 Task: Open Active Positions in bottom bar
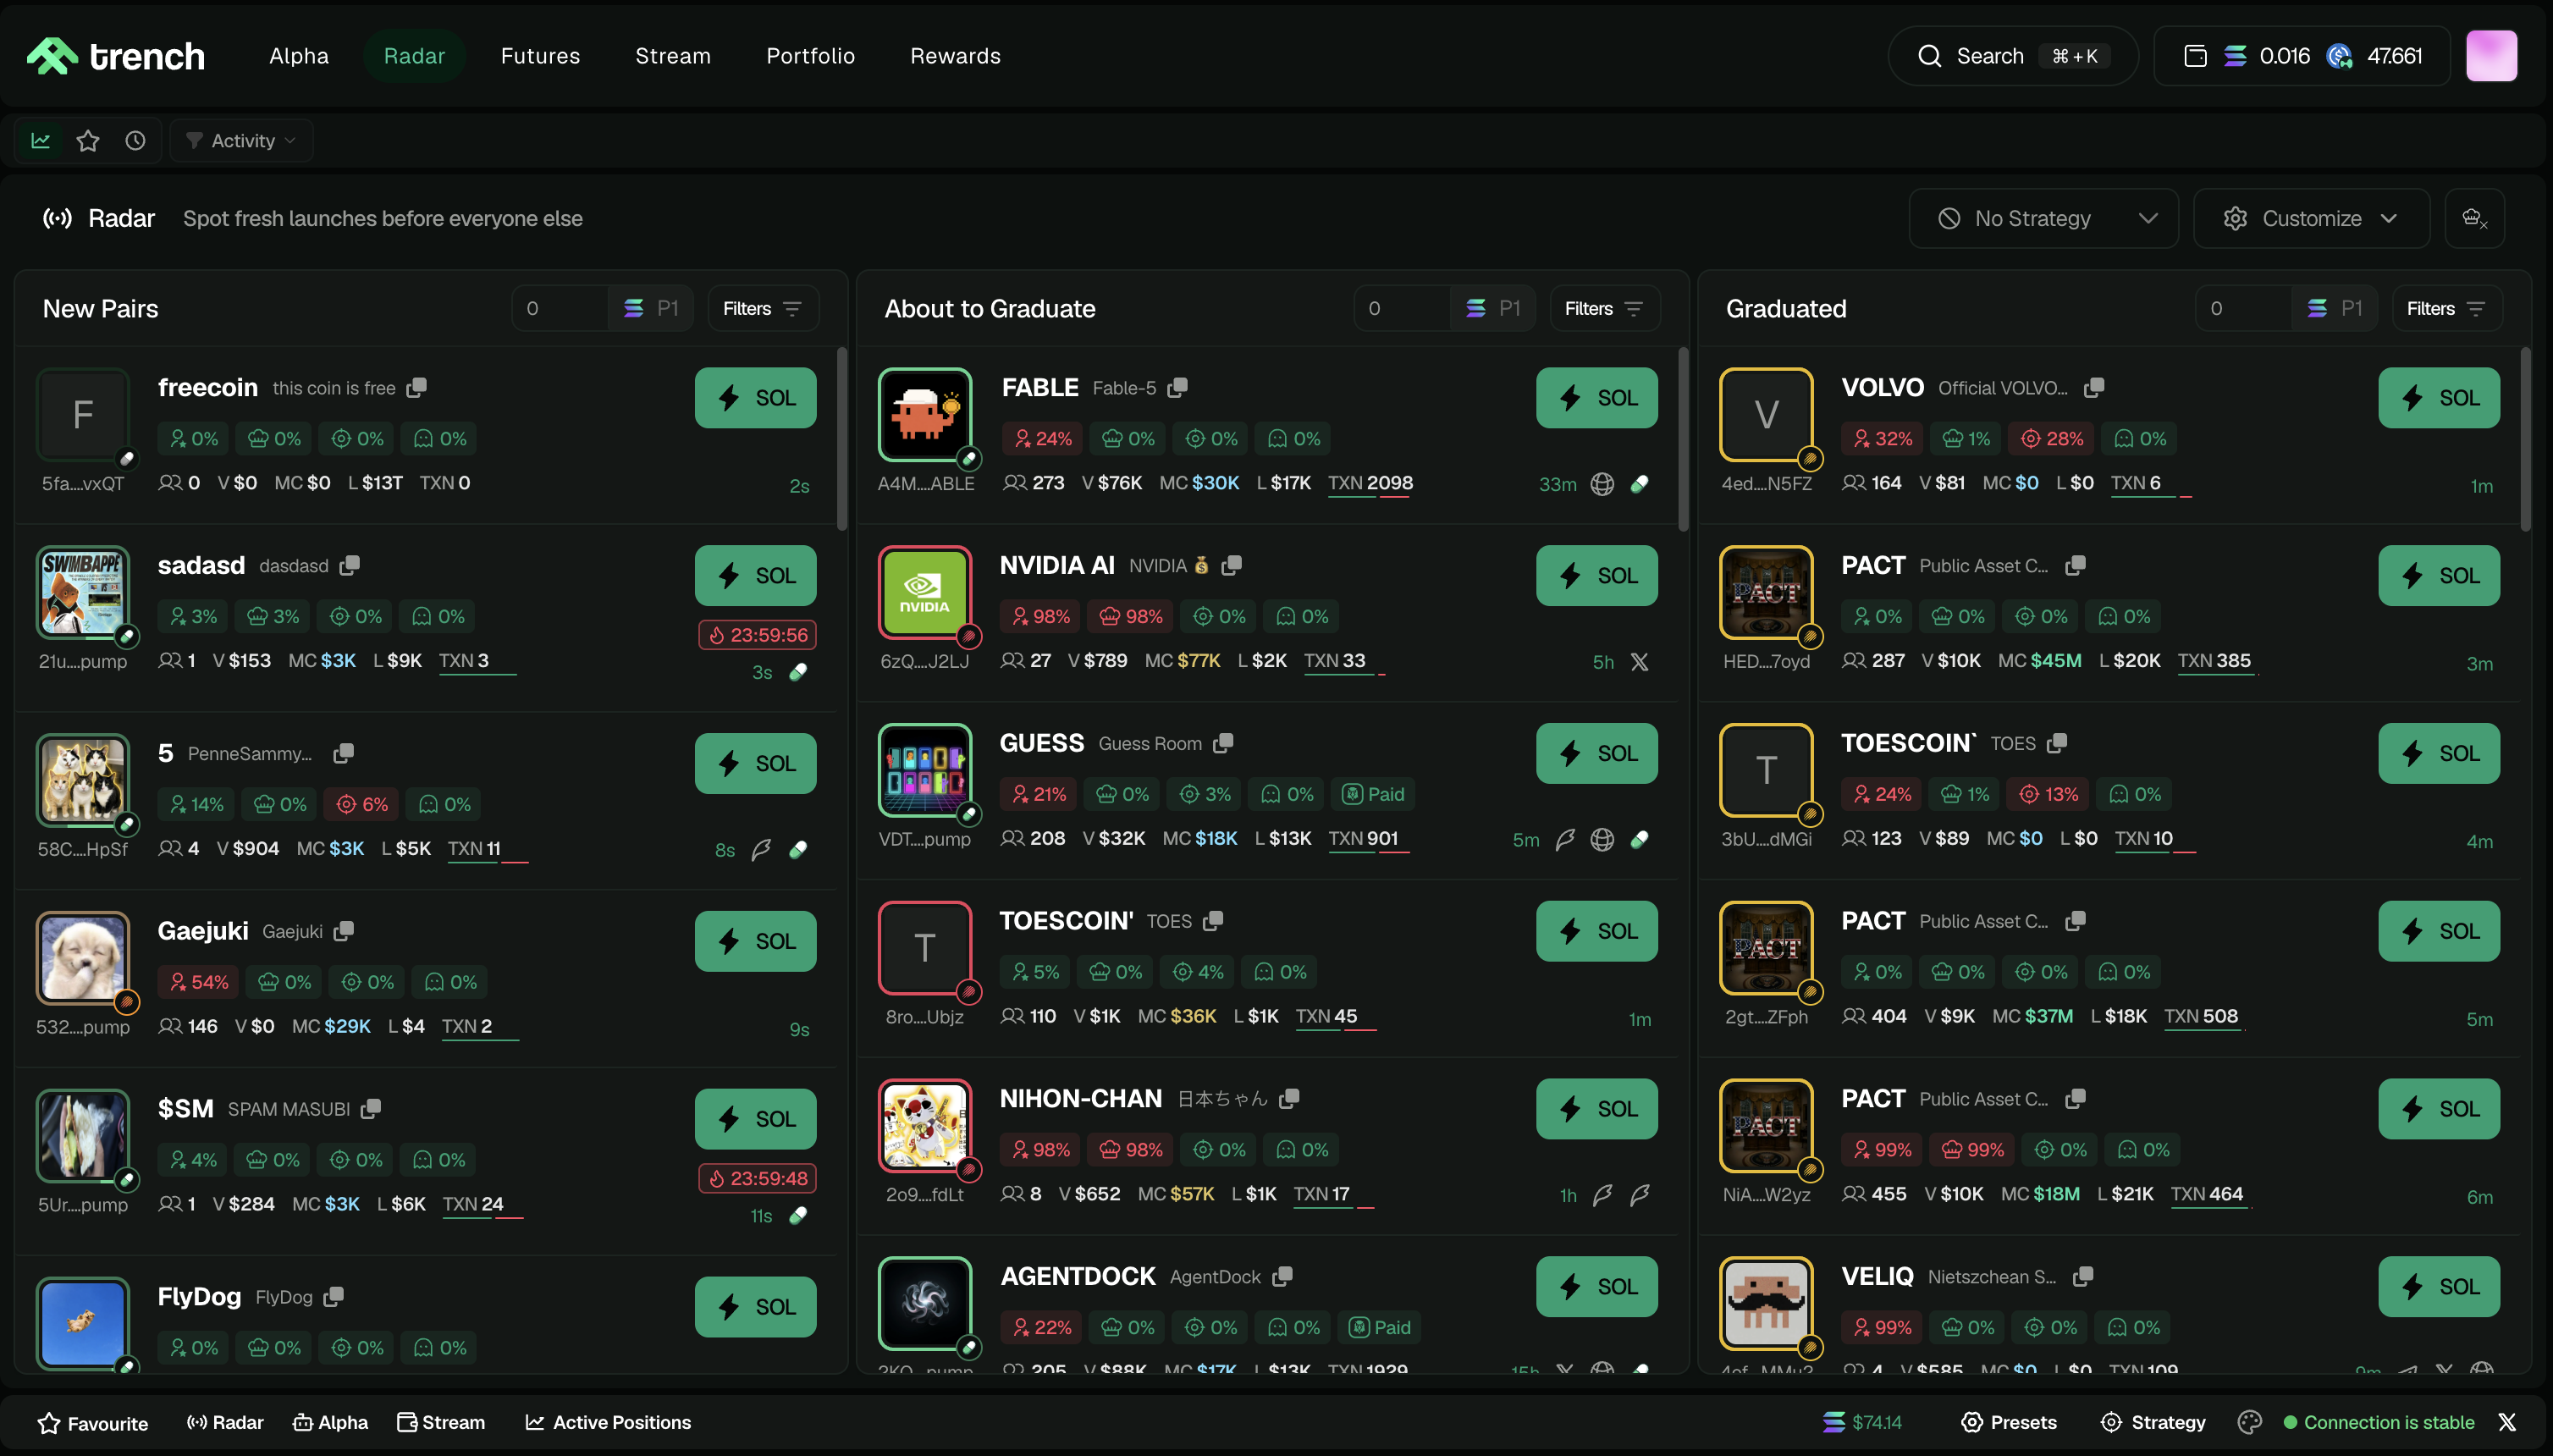tap(607, 1422)
